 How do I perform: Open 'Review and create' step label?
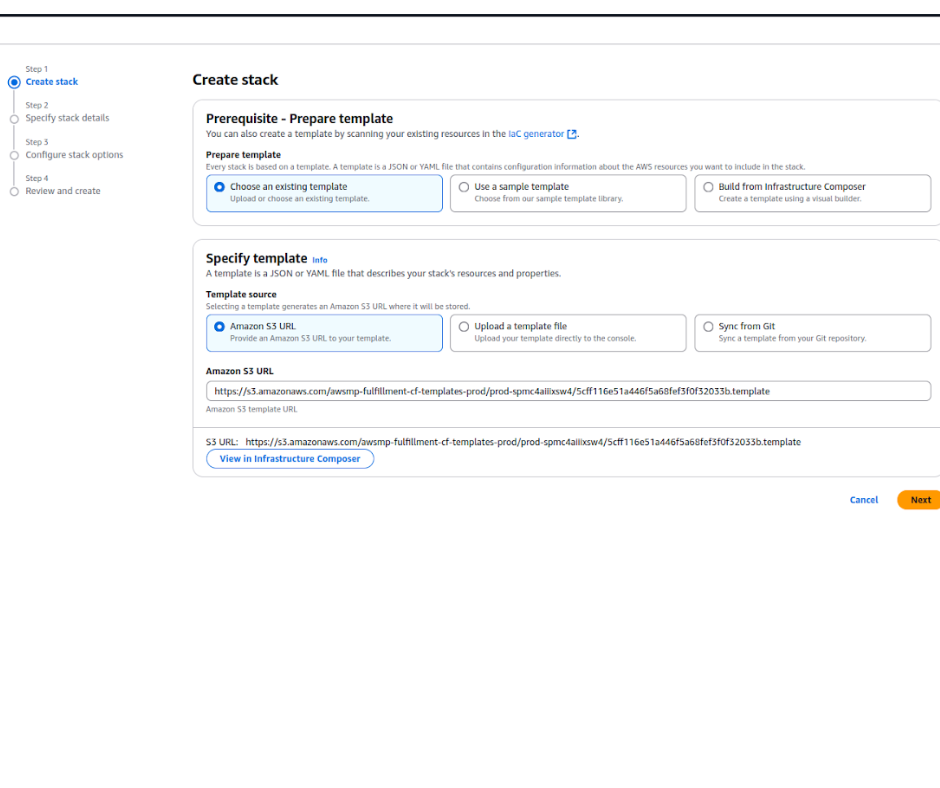tap(63, 191)
